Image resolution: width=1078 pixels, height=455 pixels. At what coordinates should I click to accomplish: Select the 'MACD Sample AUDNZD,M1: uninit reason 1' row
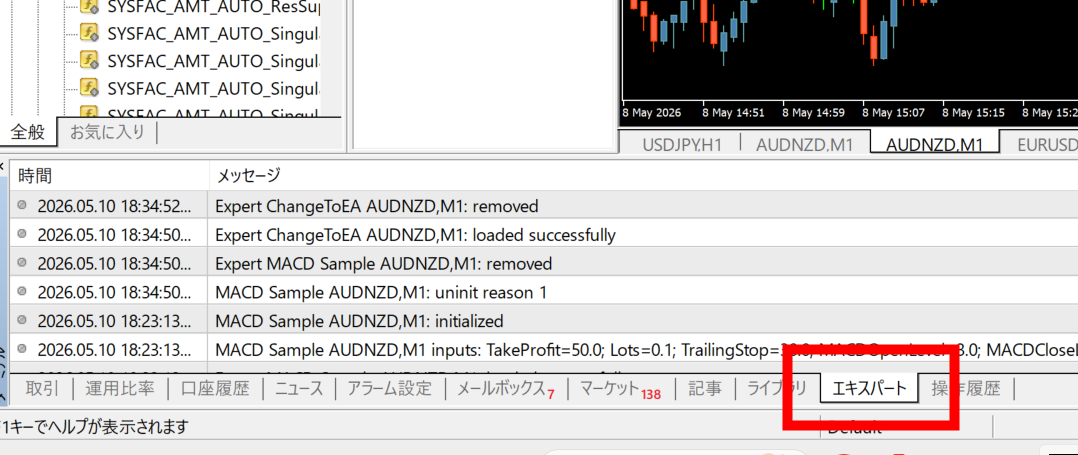tap(543, 292)
